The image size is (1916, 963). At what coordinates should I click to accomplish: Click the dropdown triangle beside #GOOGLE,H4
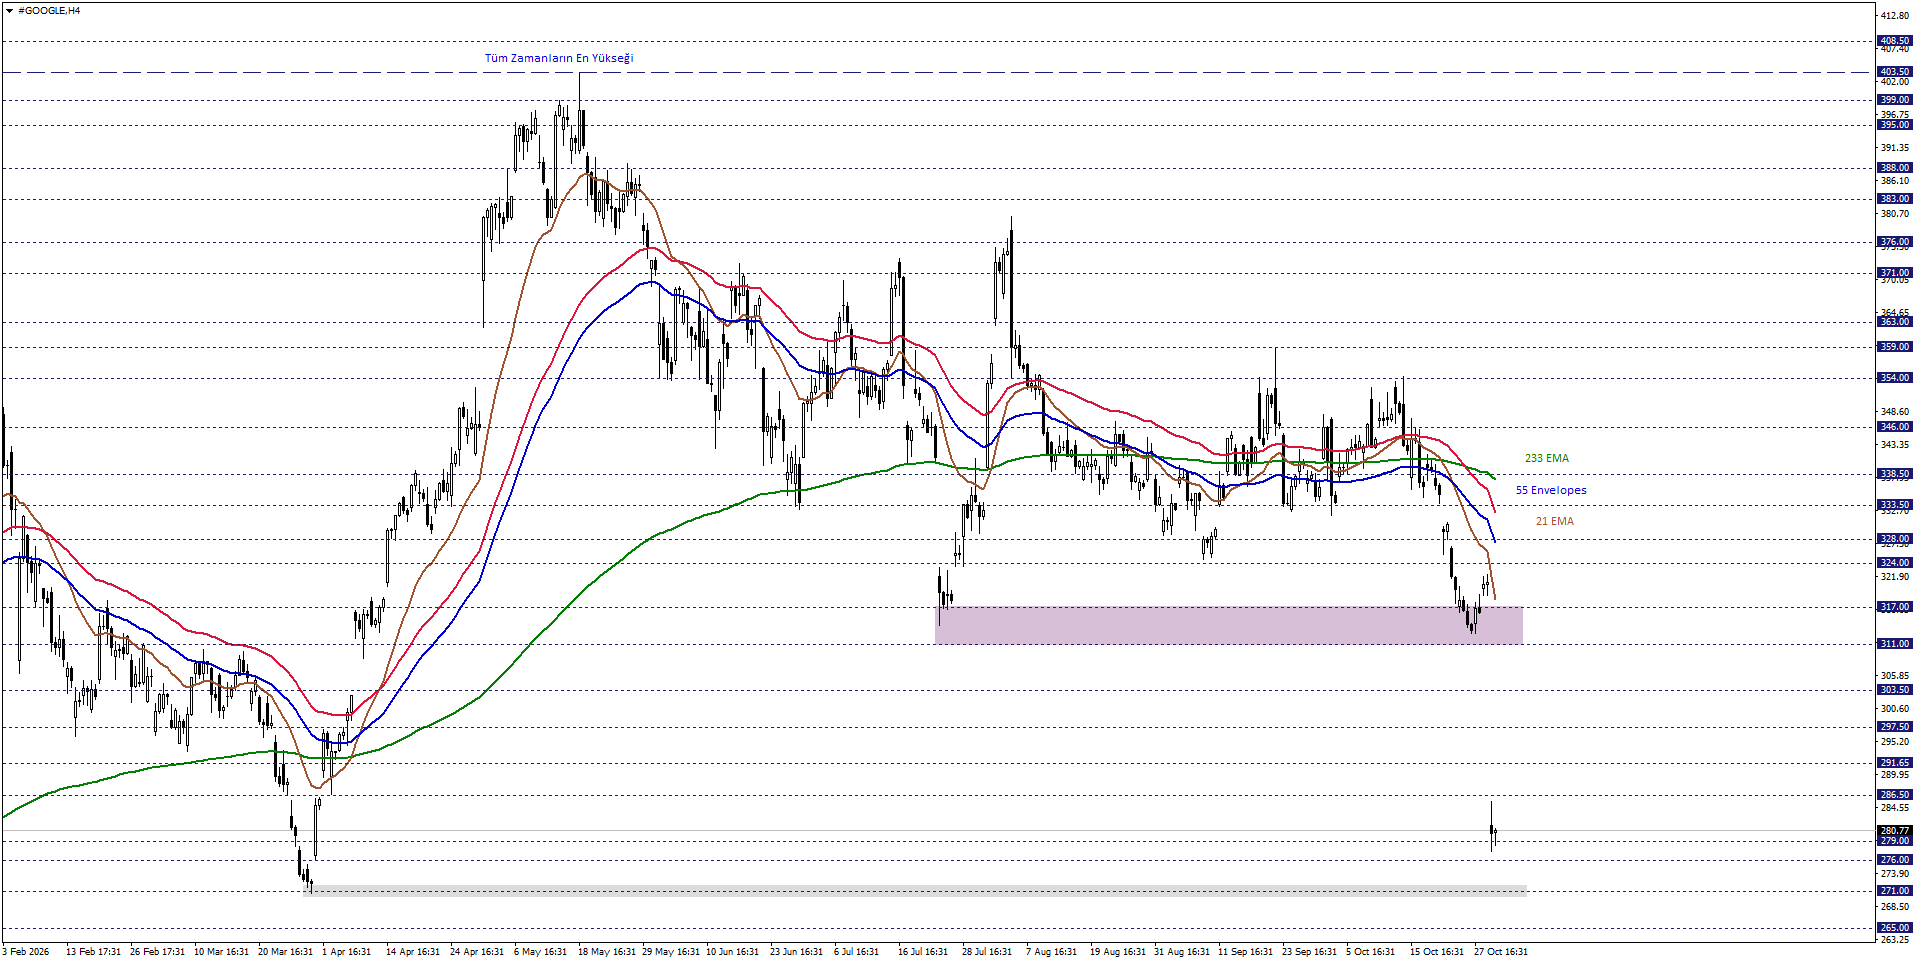pos(9,11)
